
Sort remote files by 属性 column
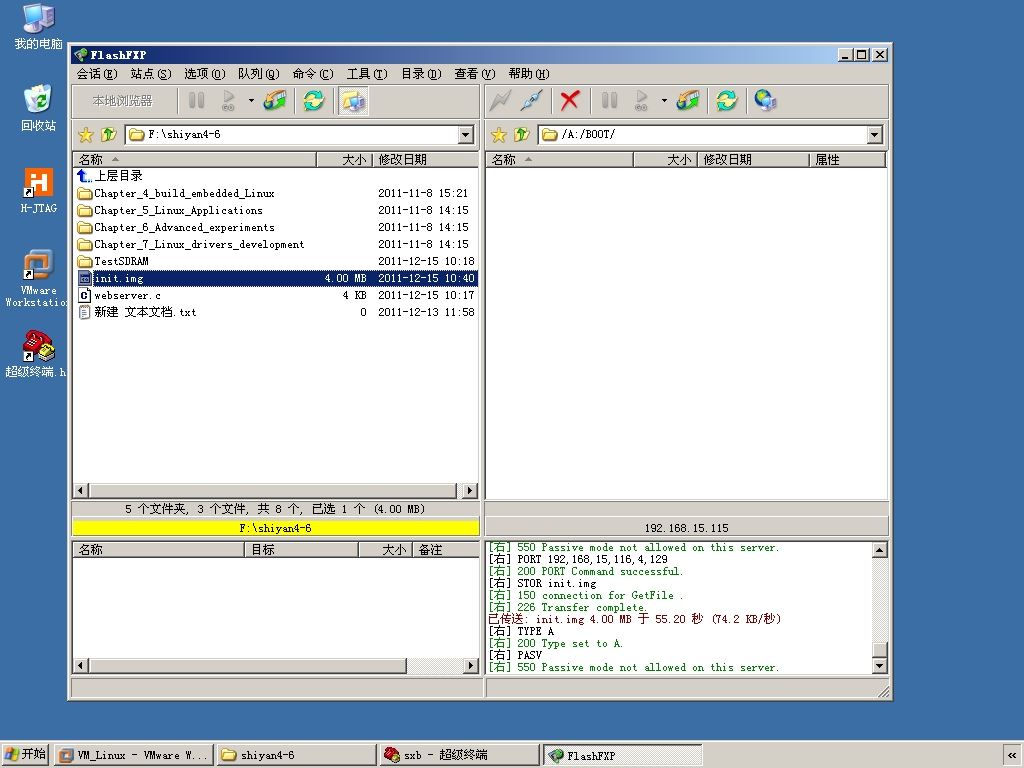tap(847, 159)
